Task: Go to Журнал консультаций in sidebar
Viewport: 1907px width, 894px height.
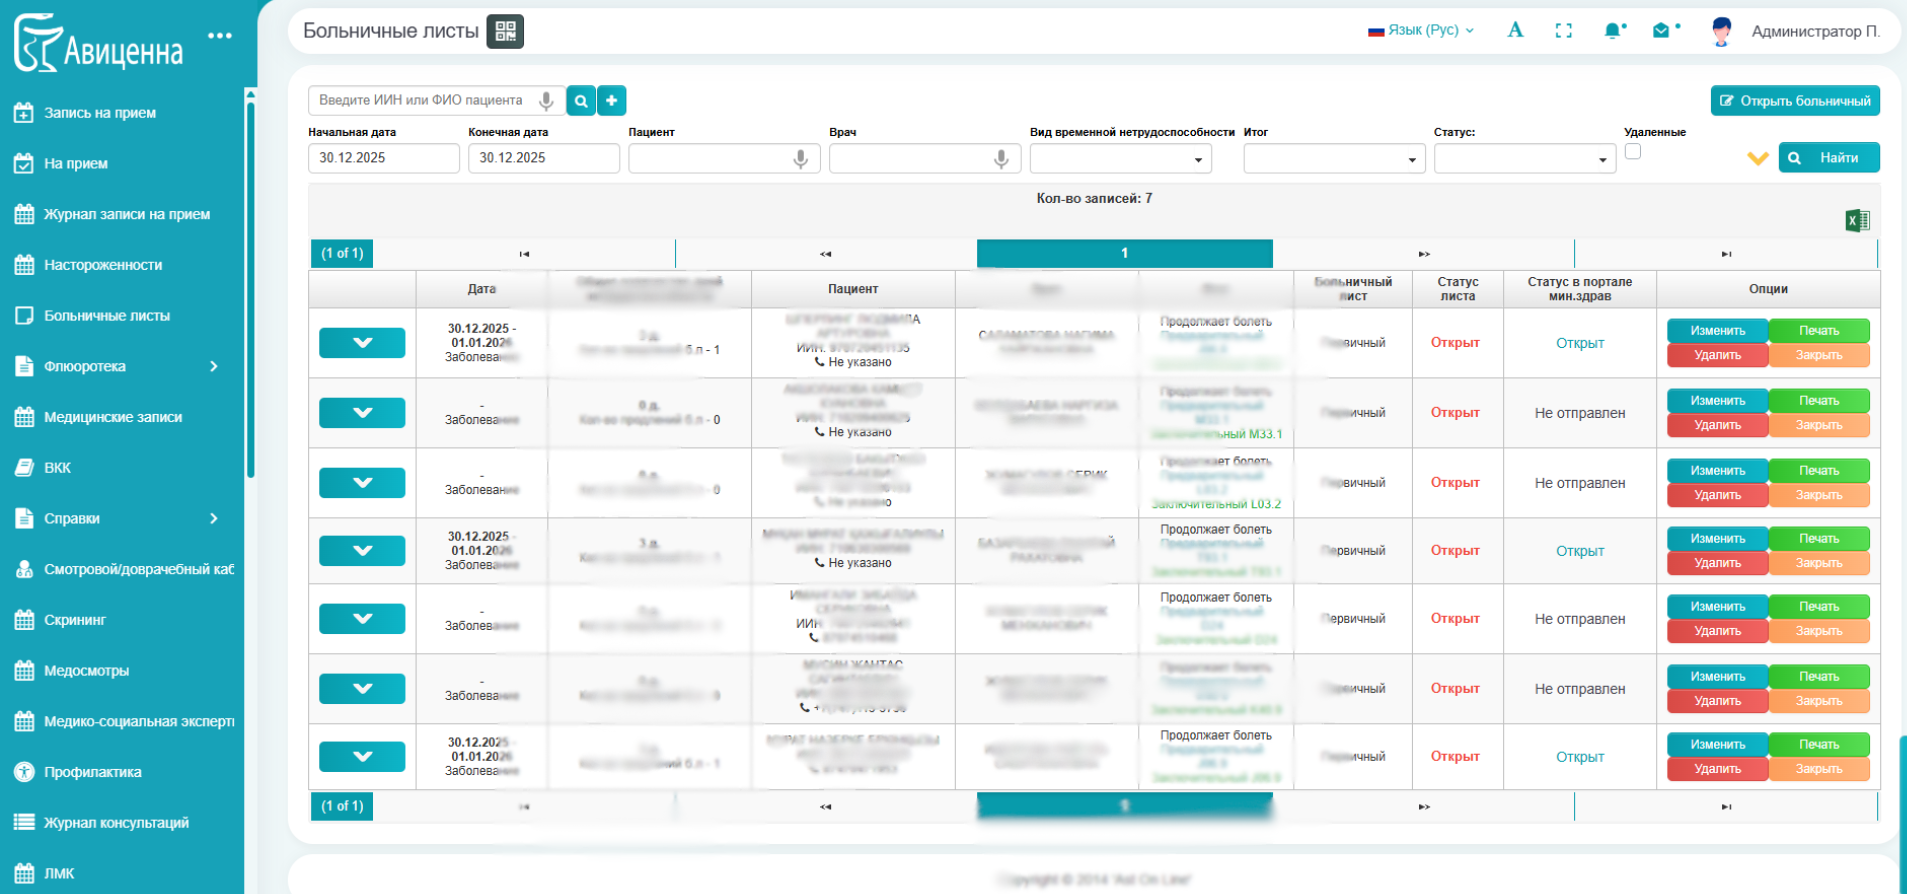Action: click(116, 823)
